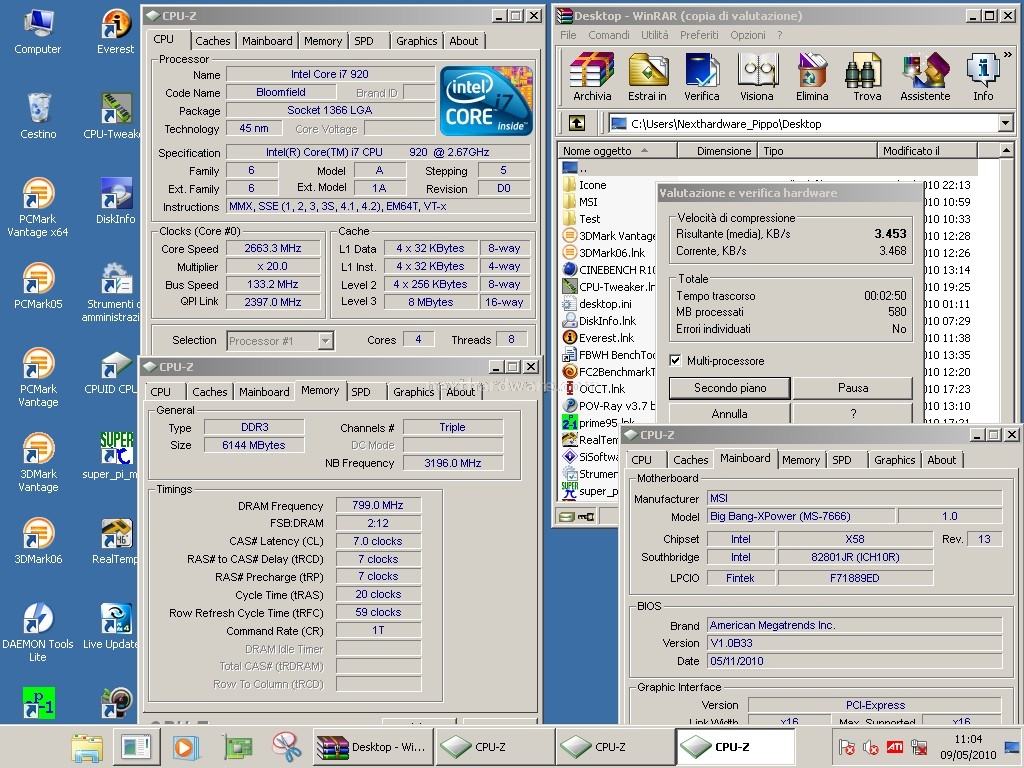
Task: Click scroll up arrow in WinRAR file list
Action: pyautogui.click(x=1006, y=151)
